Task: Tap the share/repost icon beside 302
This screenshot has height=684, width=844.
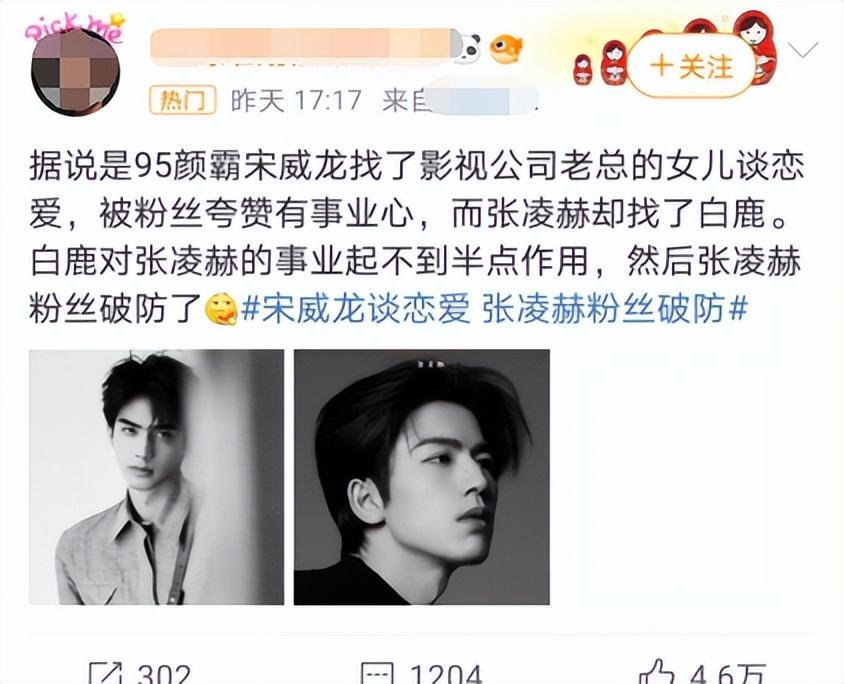Action: [106, 674]
